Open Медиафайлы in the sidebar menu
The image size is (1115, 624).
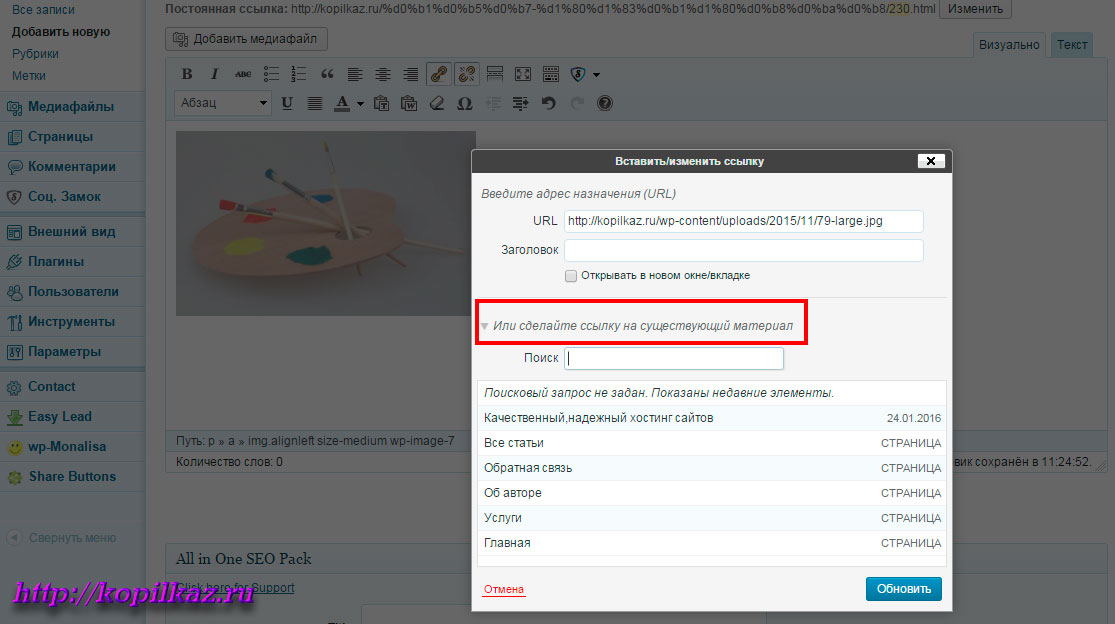point(72,107)
